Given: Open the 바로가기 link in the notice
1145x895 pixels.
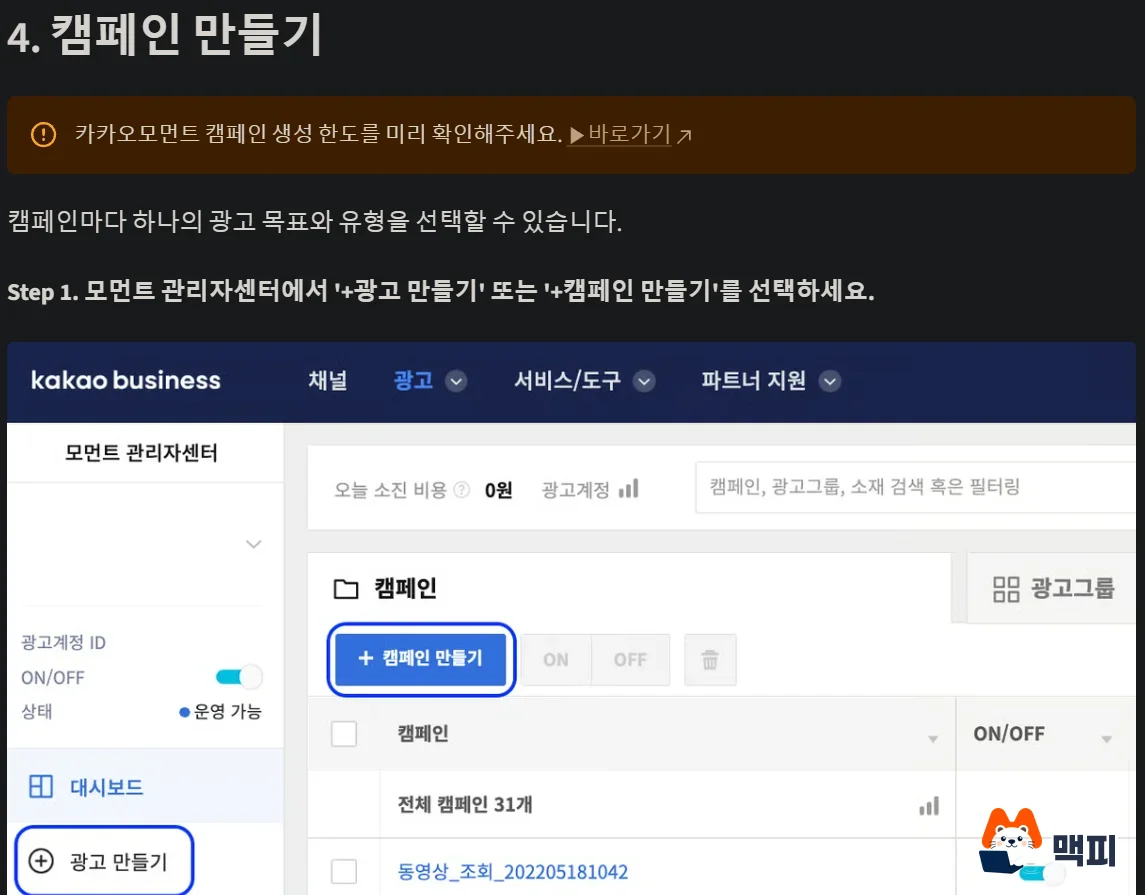Looking at the screenshot, I should (619, 134).
